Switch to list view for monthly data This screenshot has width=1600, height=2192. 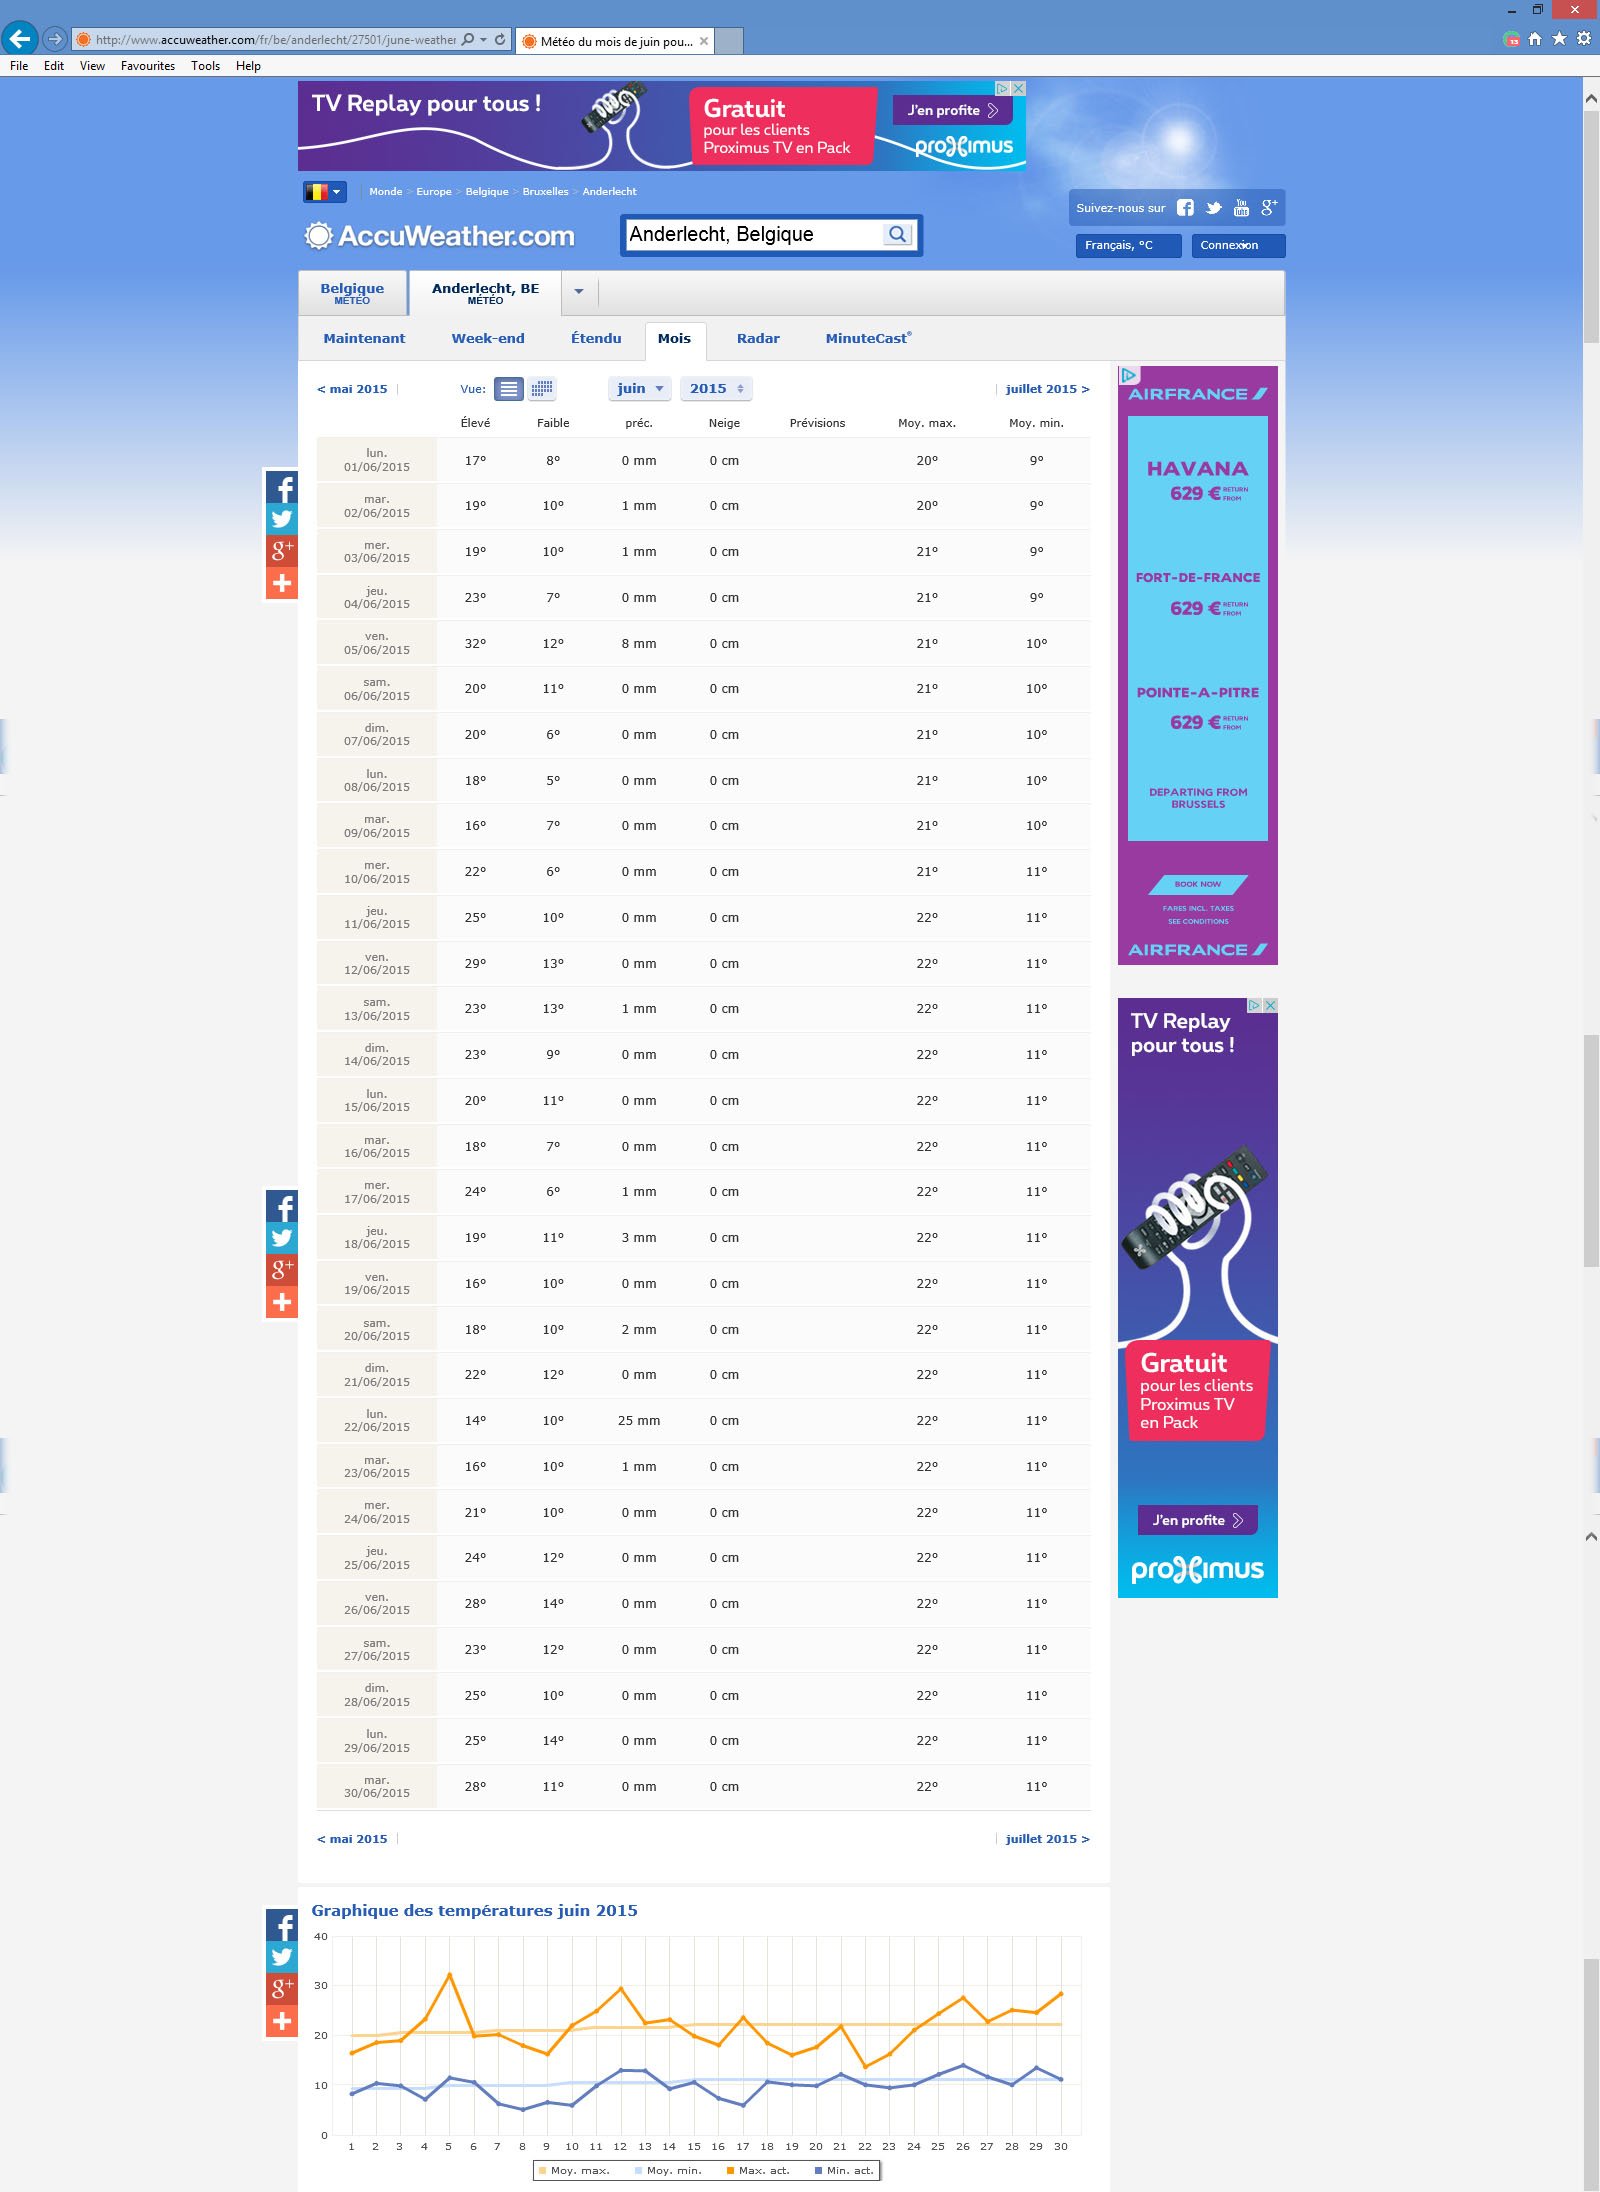(x=509, y=389)
